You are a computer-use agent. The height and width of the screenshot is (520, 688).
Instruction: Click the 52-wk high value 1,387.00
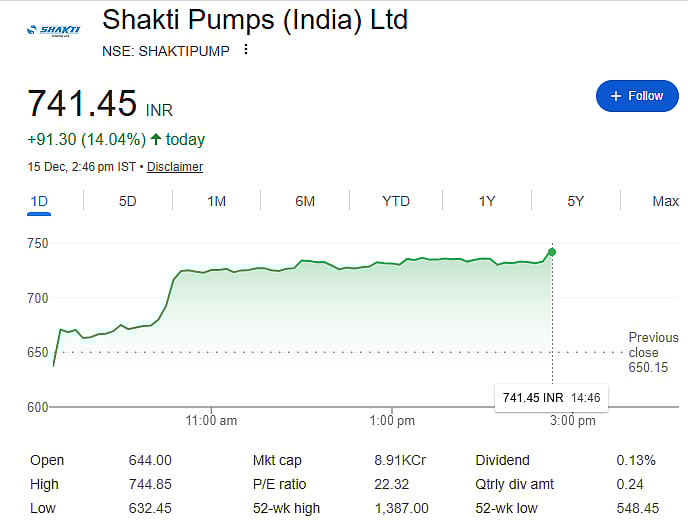pyautogui.click(x=400, y=508)
